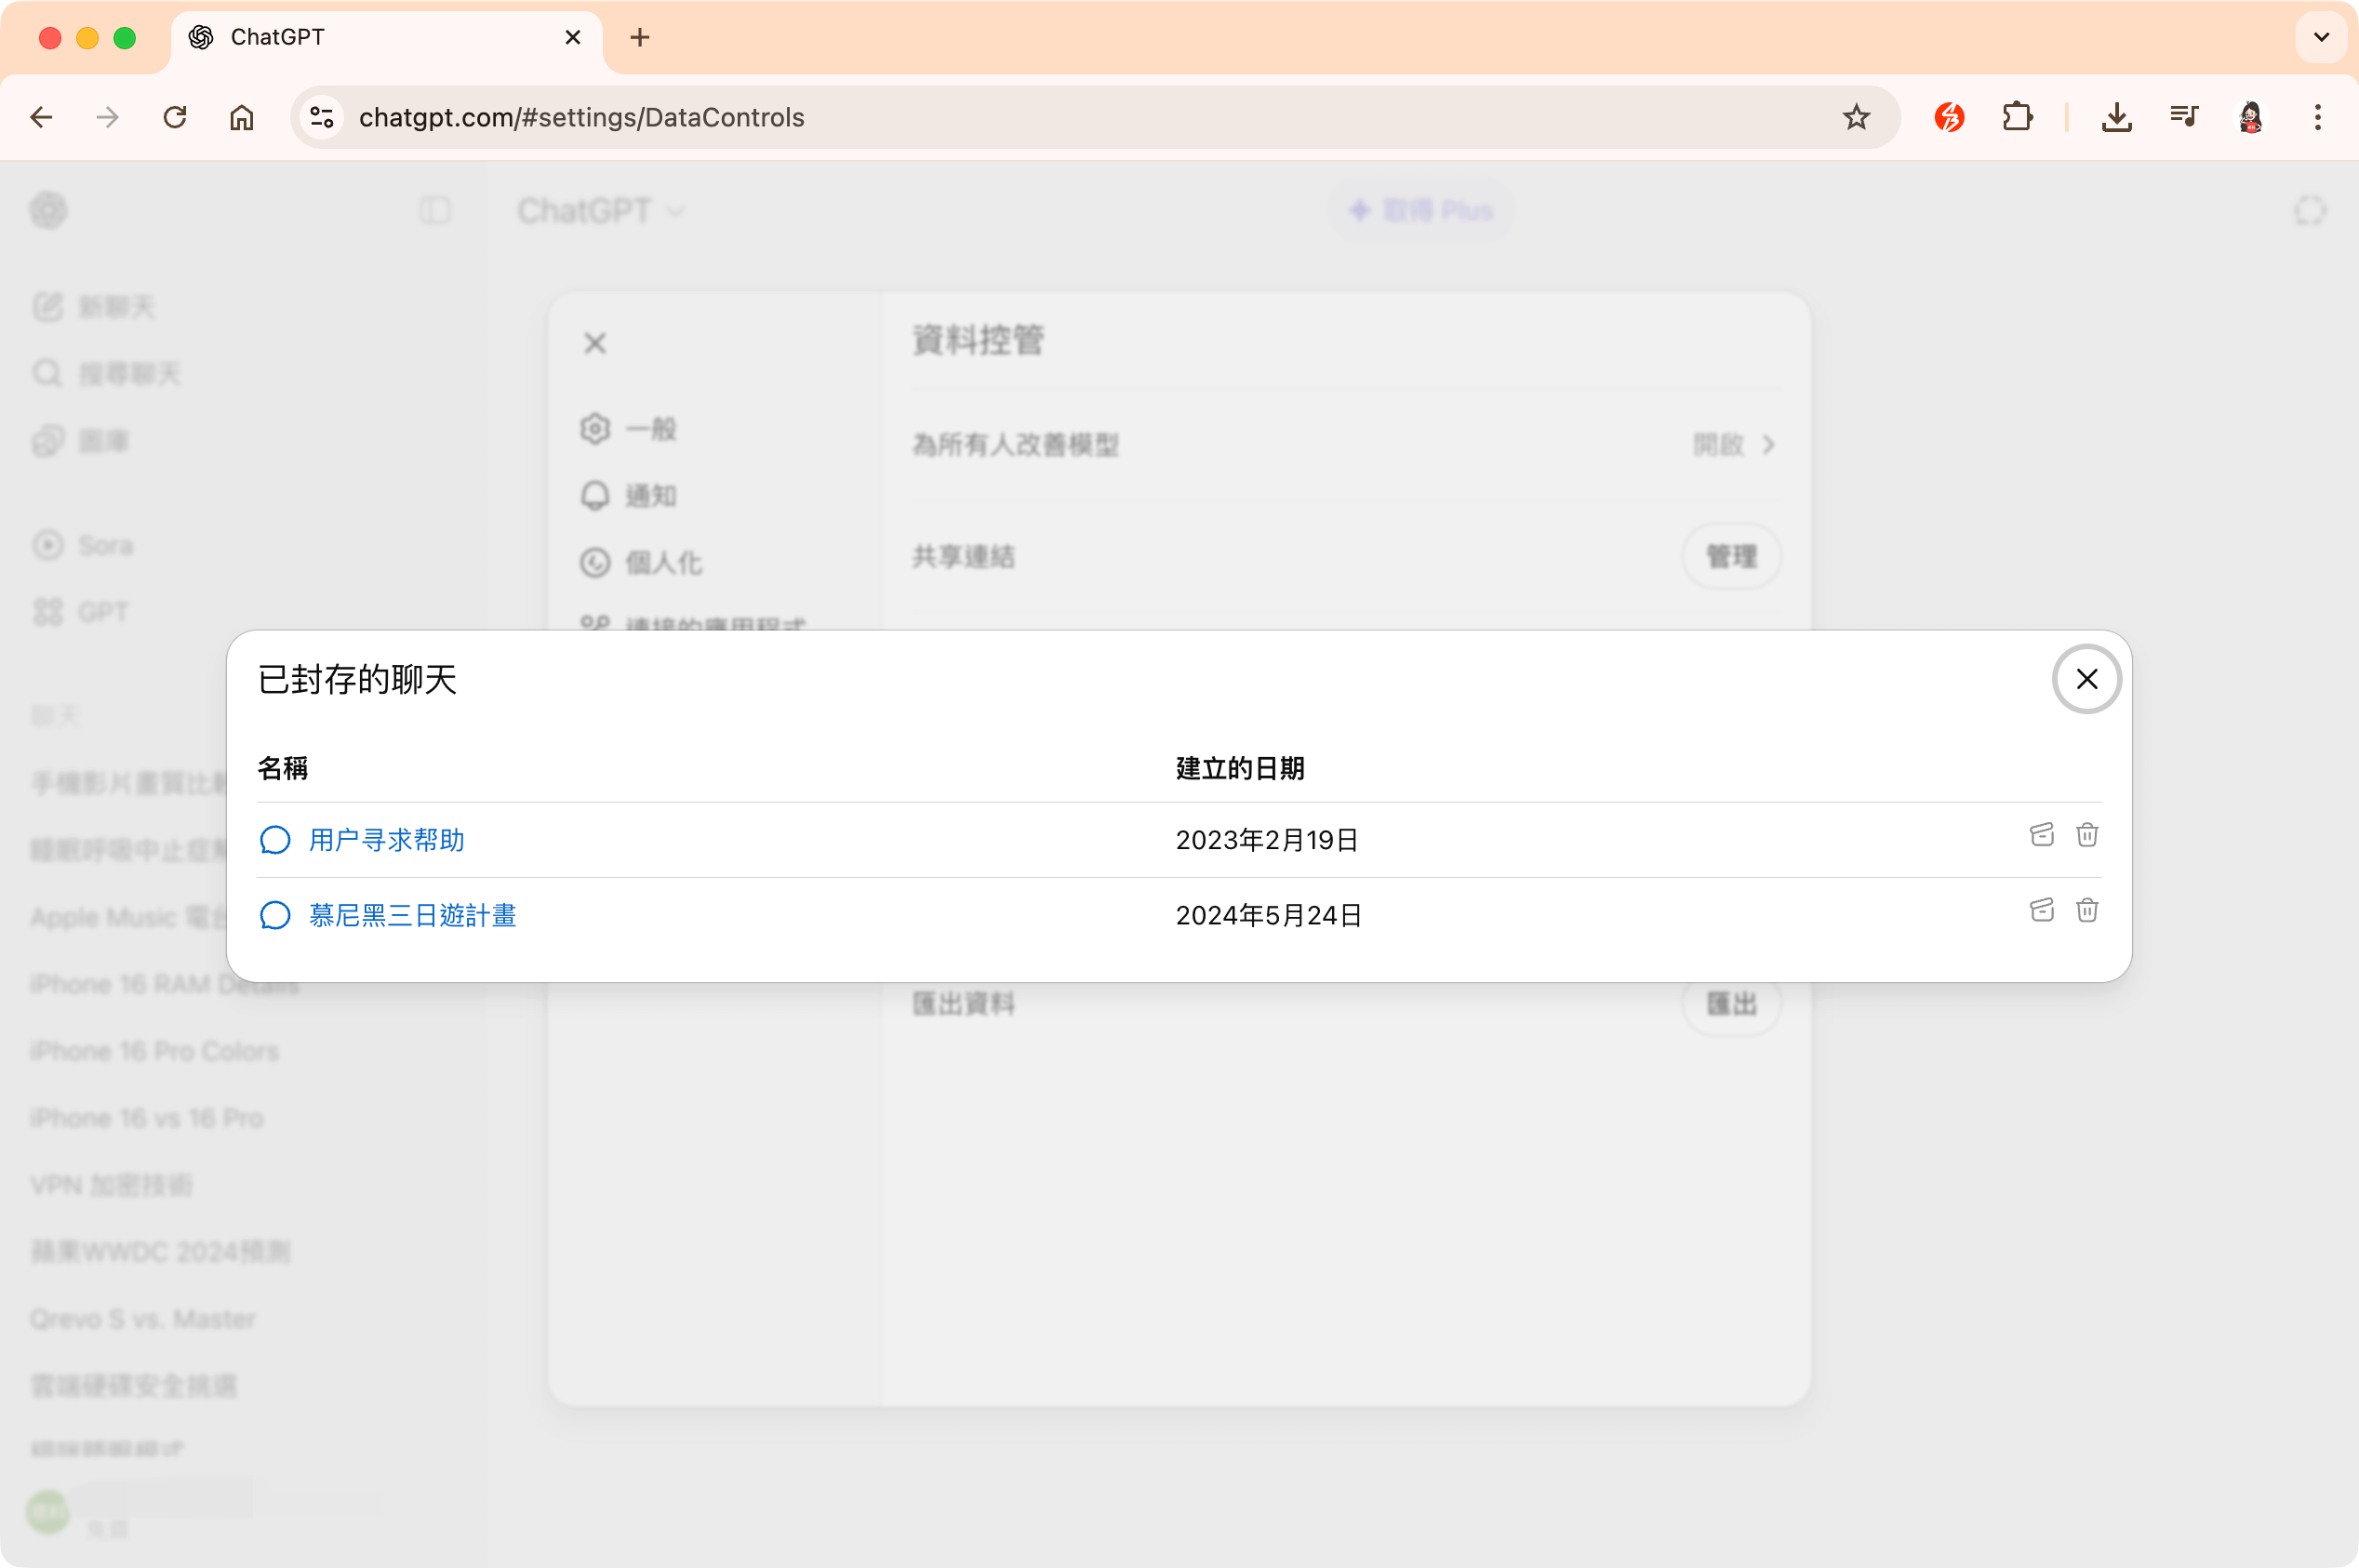Click inside the address bar
The width and height of the screenshot is (2359, 1568).
[x=700, y=117]
